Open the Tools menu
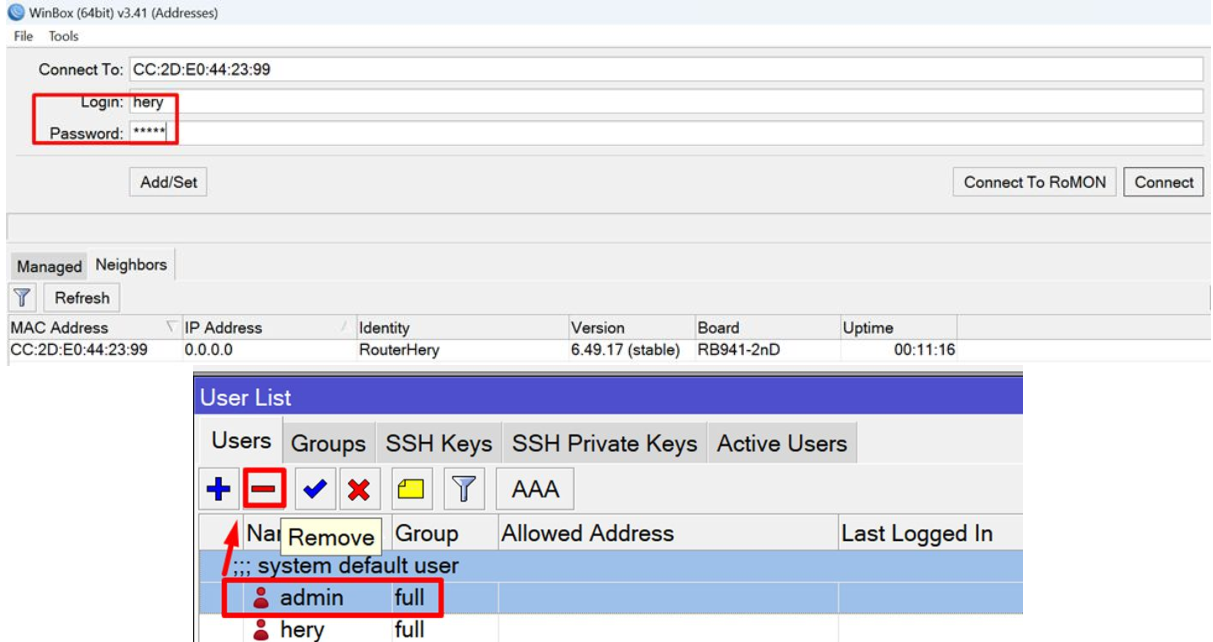The height and width of the screenshot is (642, 1213). pyautogui.click(x=63, y=36)
